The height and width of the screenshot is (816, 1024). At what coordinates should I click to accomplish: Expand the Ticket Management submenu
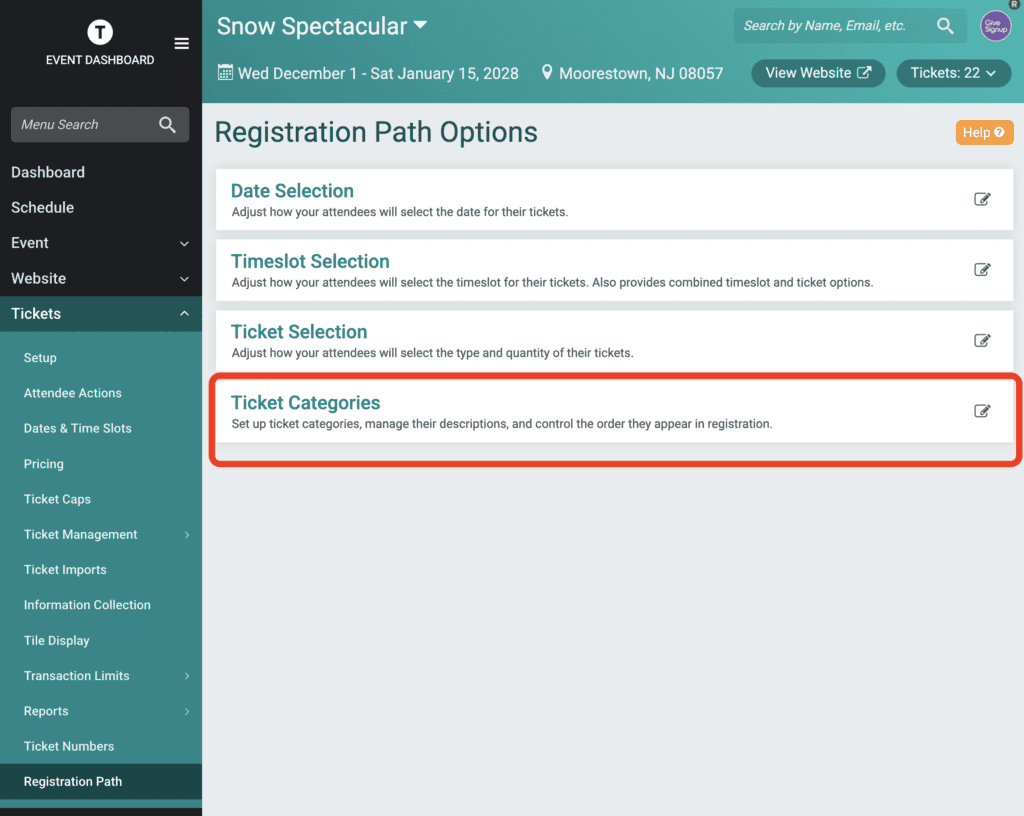101,535
